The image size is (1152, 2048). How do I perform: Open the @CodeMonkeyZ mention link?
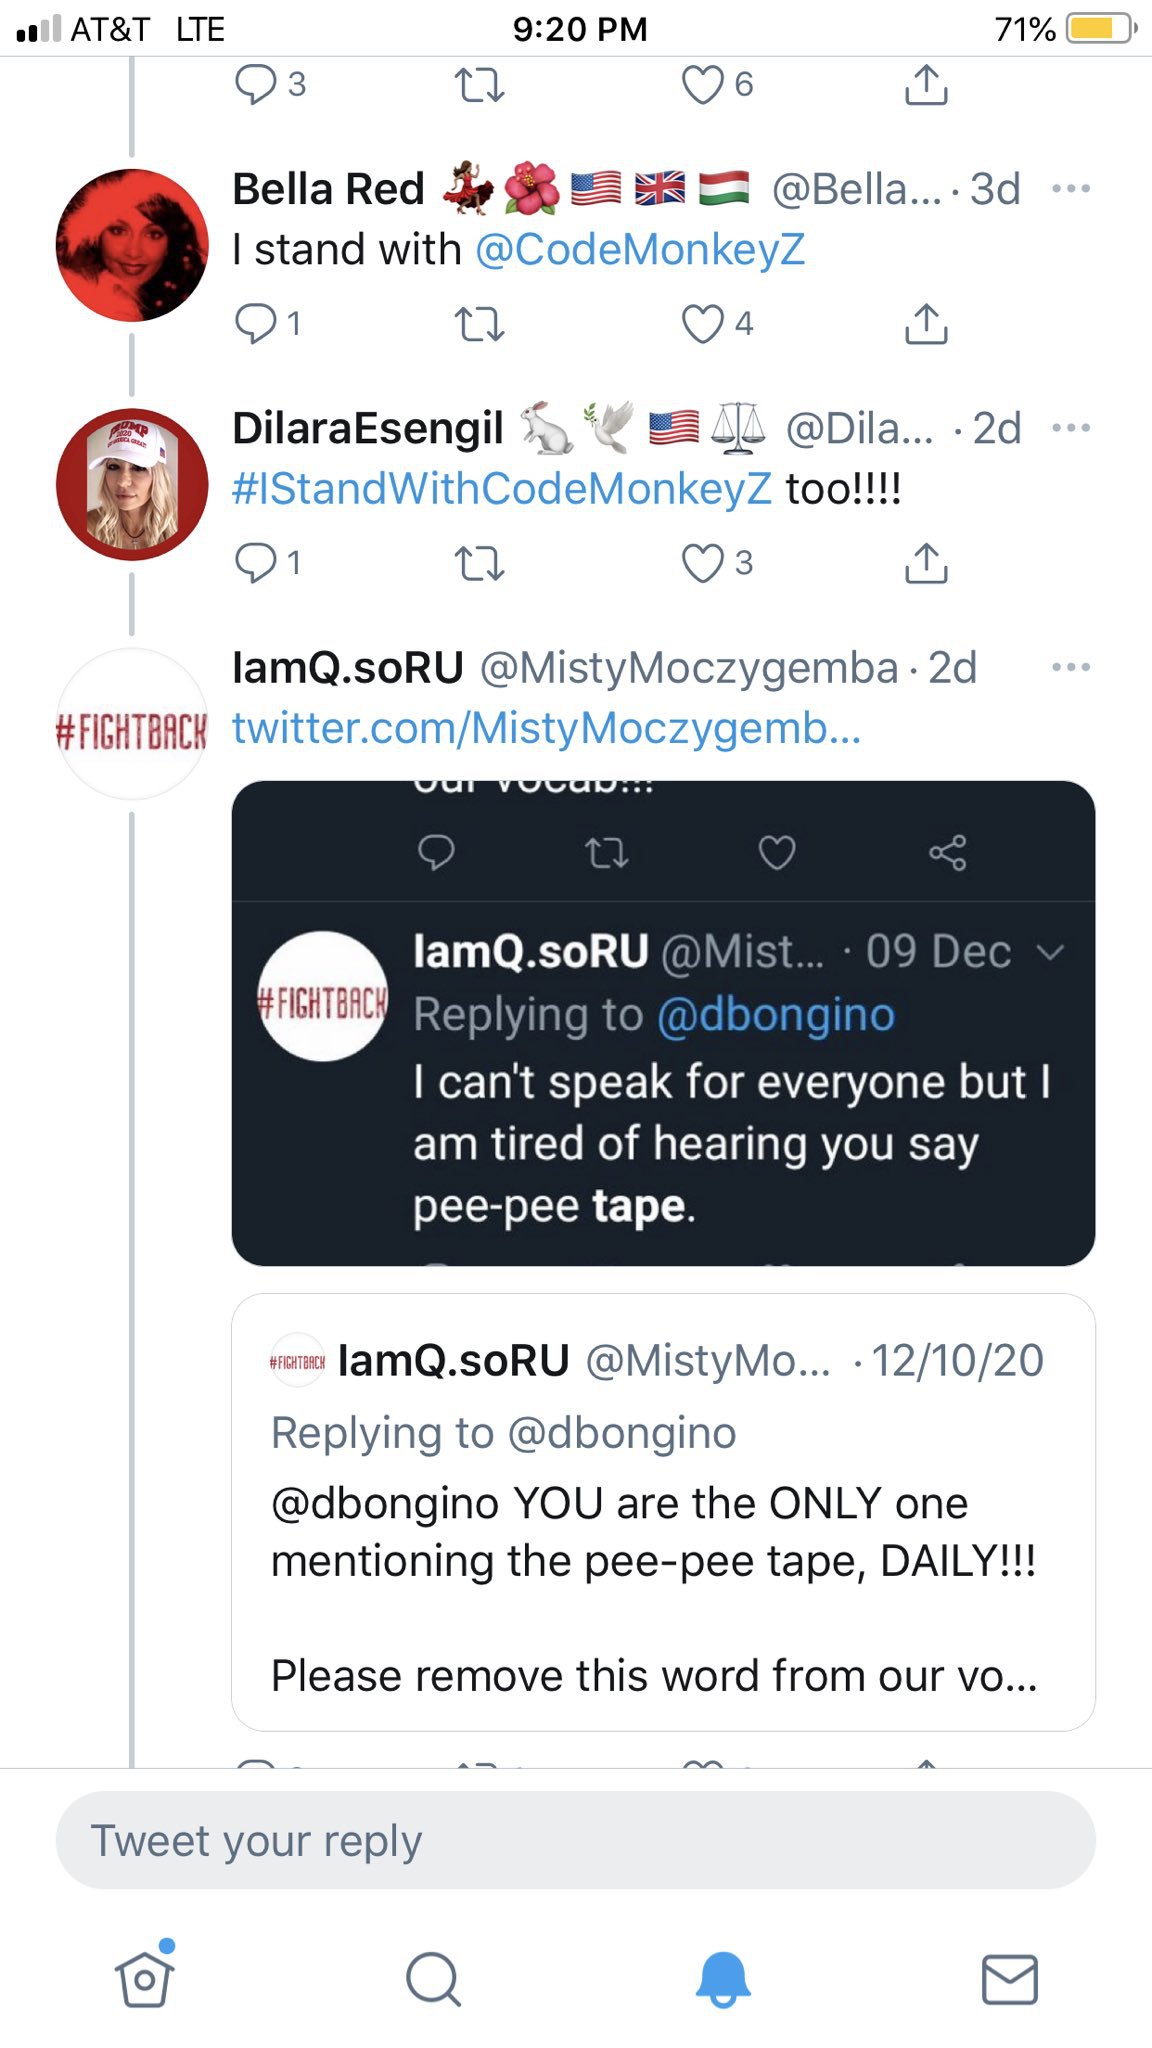(640, 250)
